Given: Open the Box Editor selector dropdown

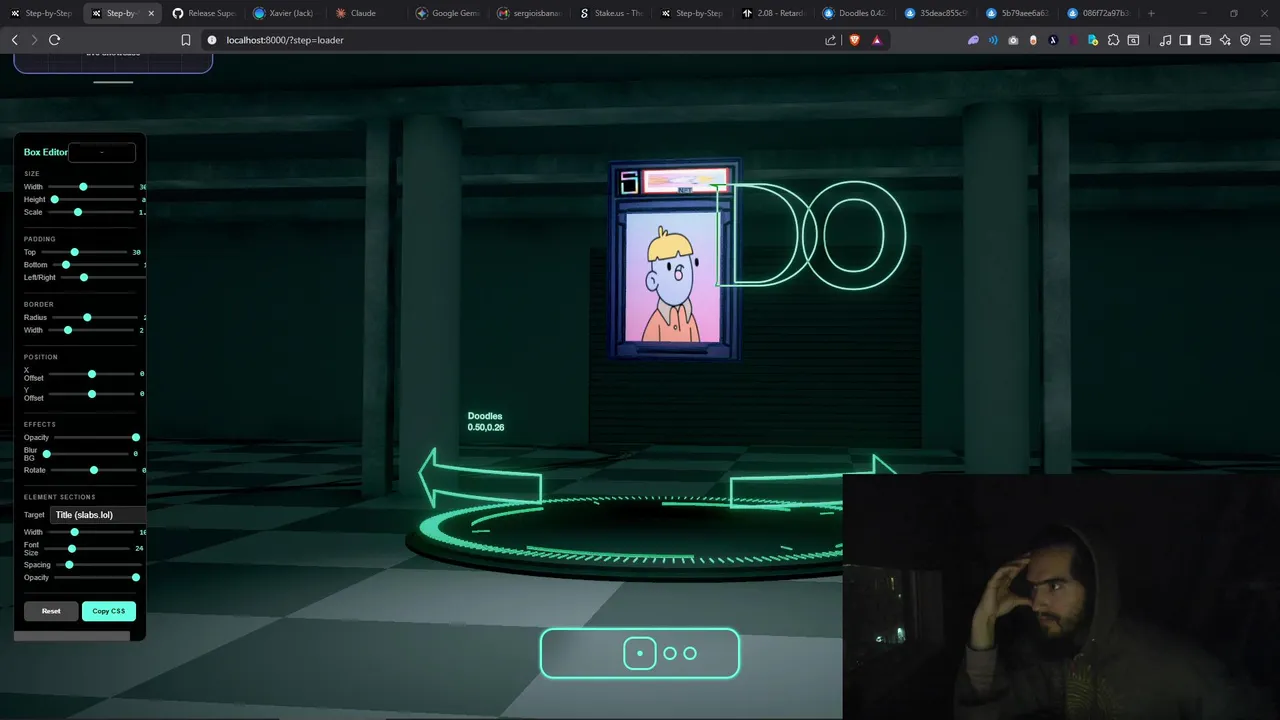Looking at the screenshot, I should (x=102, y=152).
